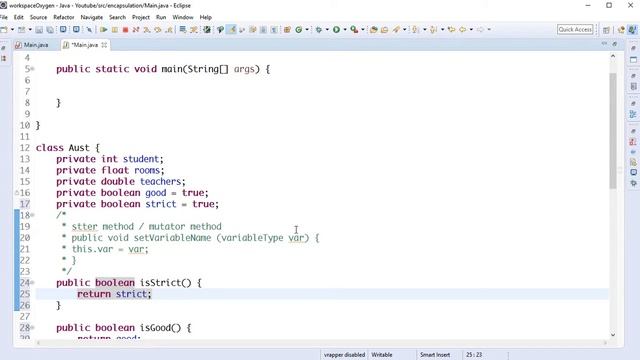Click the New Java Class green icon

pos(299,29)
